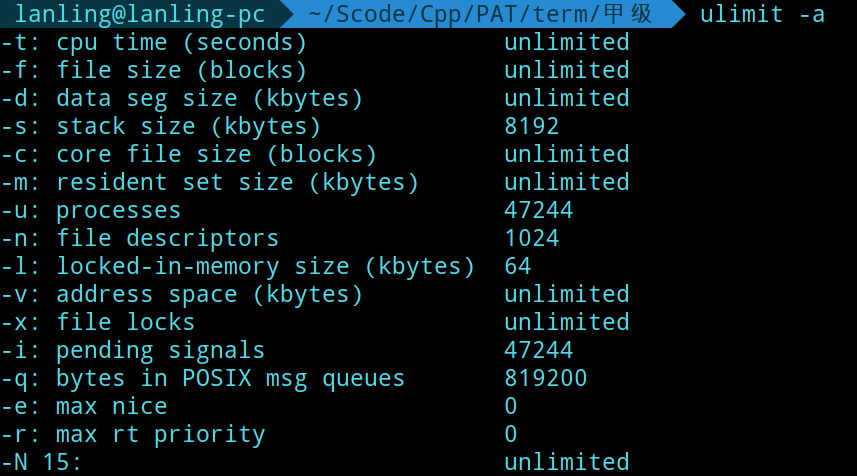
Task: Click the stack size value 8192
Action: tap(531, 126)
